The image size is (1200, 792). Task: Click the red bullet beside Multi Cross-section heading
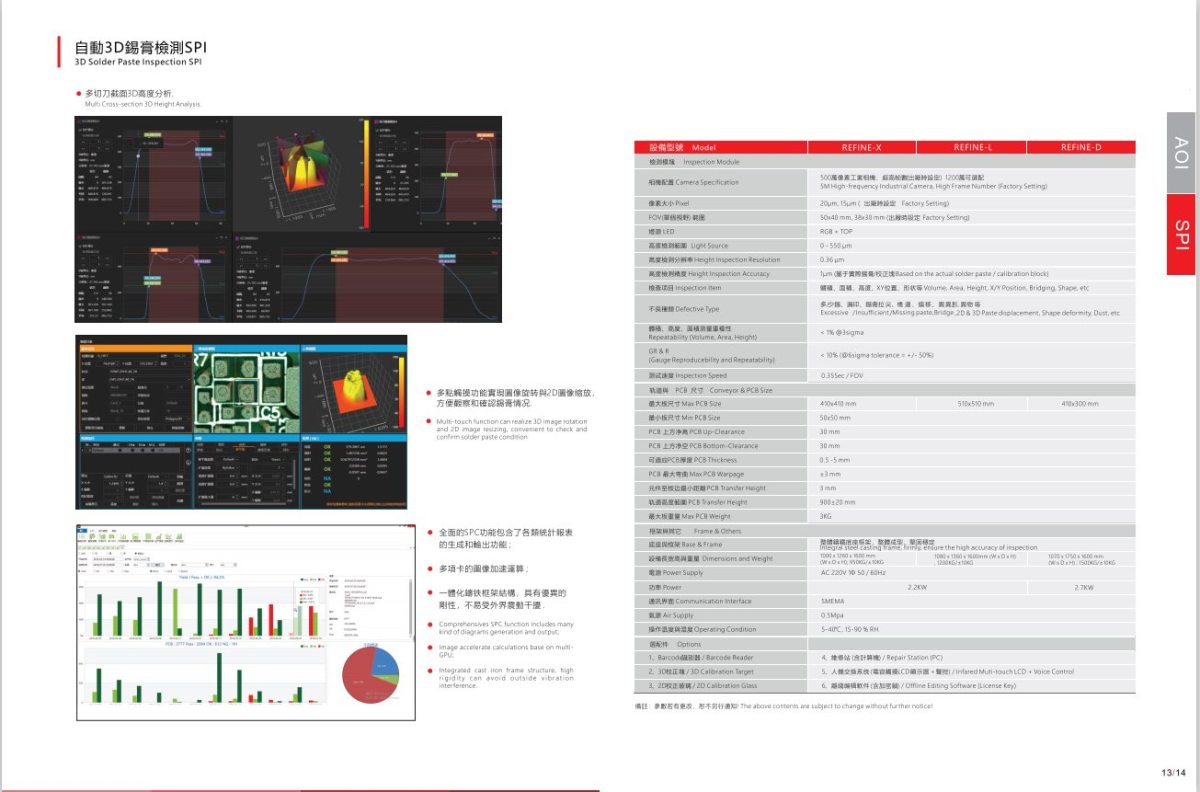point(78,93)
